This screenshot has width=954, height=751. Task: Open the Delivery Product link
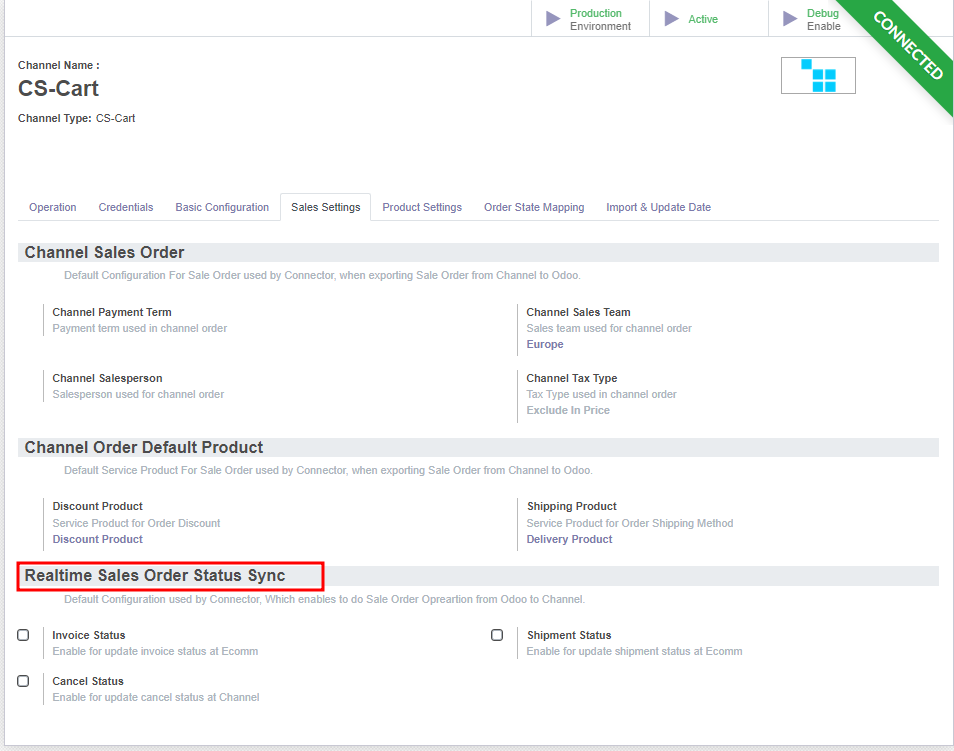tap(569, 539)
